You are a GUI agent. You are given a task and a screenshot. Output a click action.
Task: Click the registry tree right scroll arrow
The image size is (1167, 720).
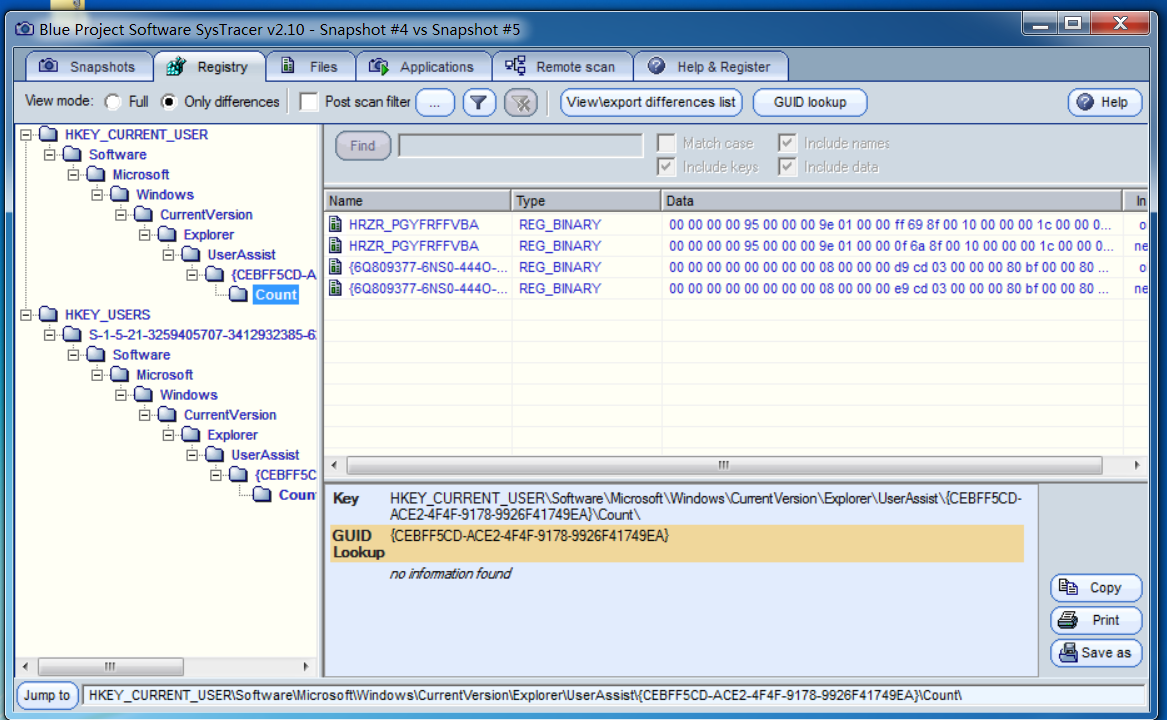point(306,666)
